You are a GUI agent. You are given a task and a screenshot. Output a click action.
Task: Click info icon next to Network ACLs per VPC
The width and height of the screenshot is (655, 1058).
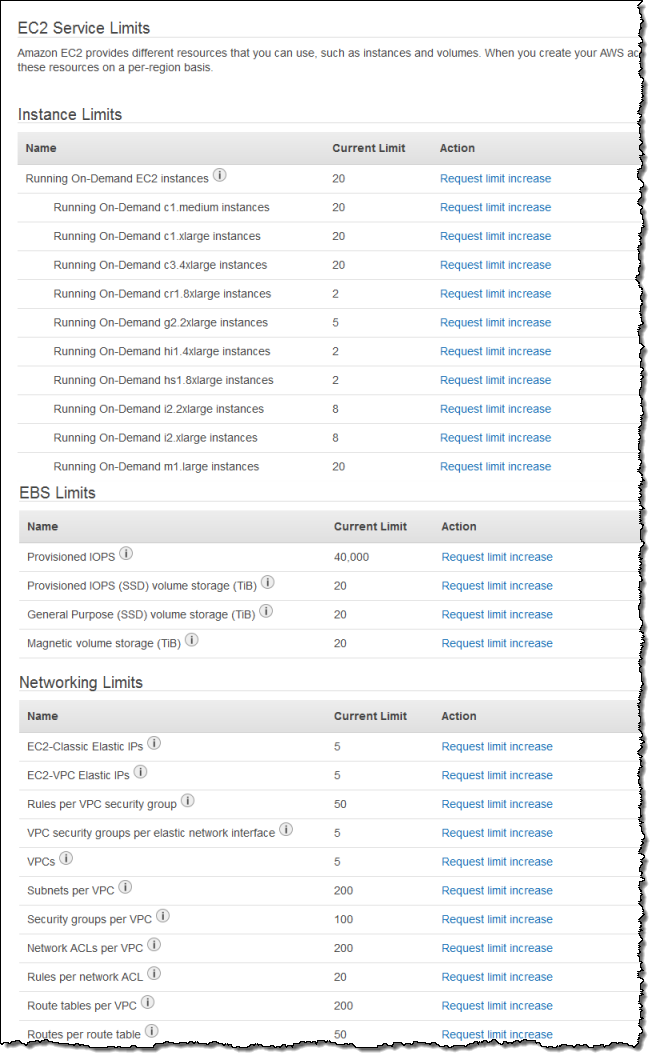154,946
